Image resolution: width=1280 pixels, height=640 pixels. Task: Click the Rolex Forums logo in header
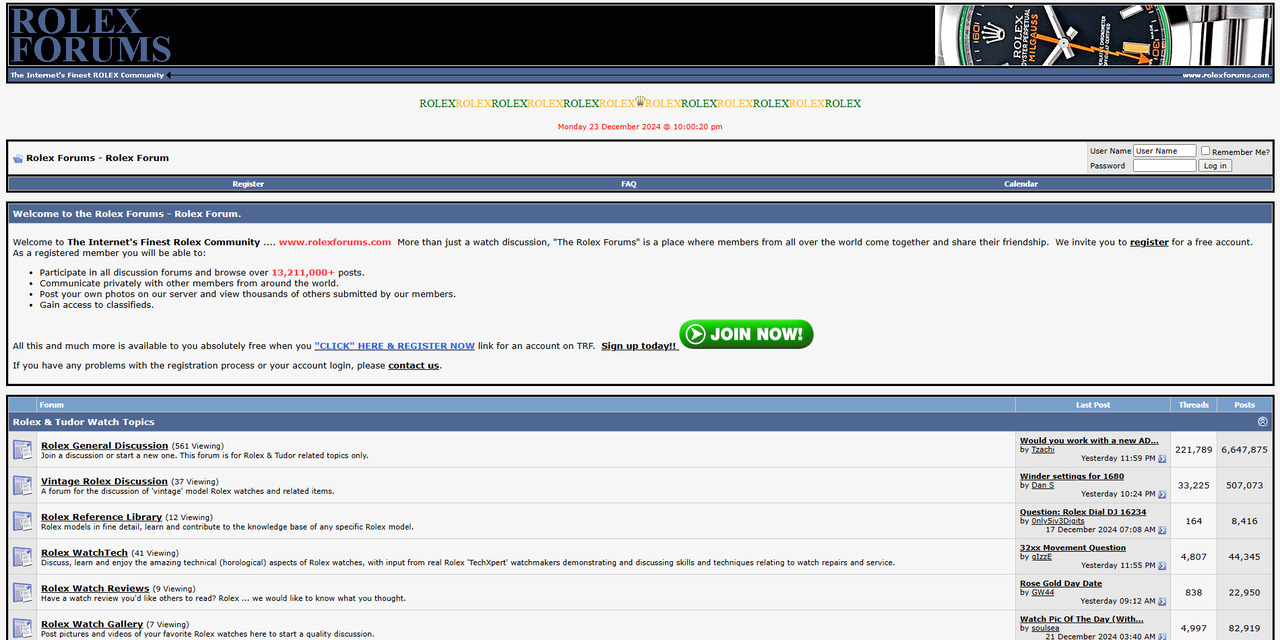pos(90,35)
